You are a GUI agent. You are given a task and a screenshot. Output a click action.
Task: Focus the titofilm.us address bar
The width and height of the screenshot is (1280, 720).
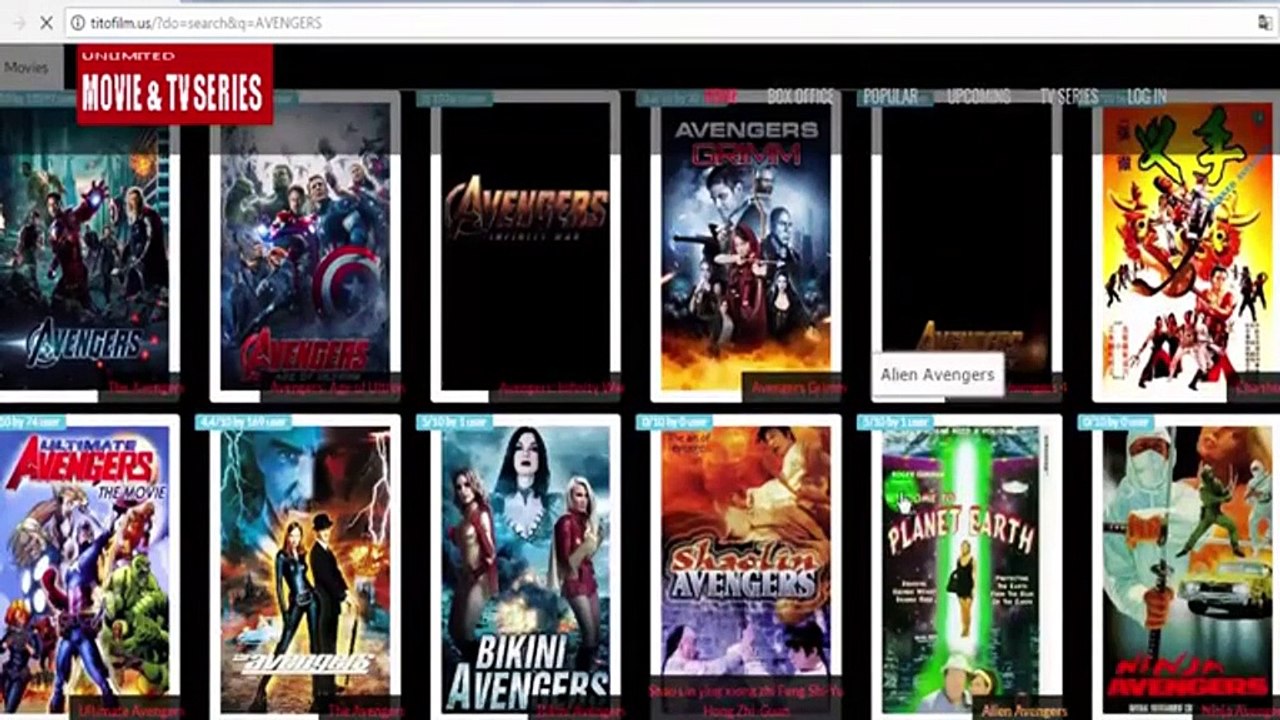(x=660, y=22)
